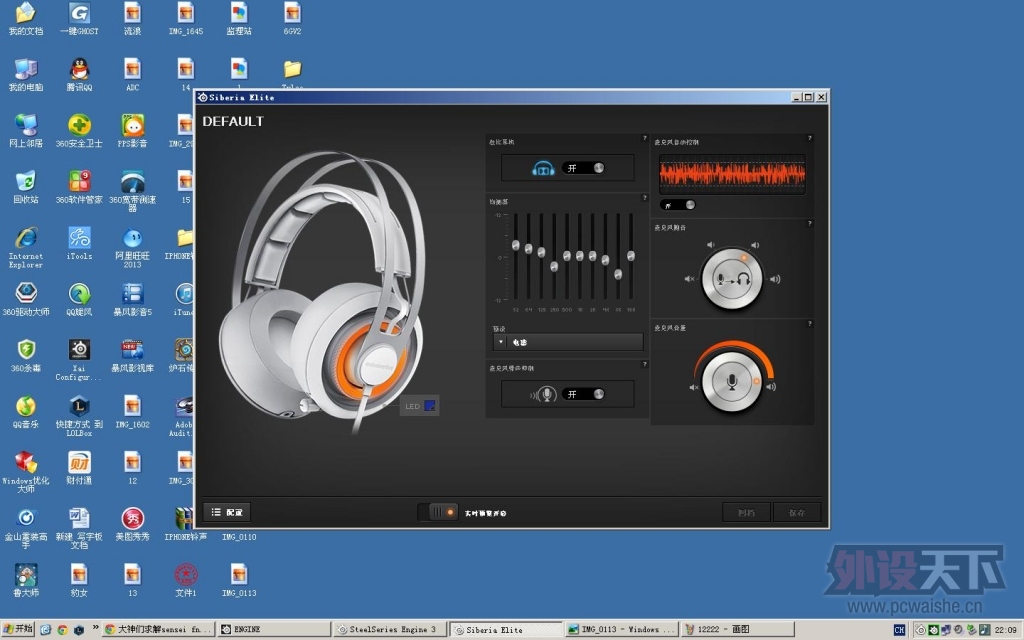Open 财付通 desktop icon
The height and width of the screenshot is (640, 1024).
[79, 468]
